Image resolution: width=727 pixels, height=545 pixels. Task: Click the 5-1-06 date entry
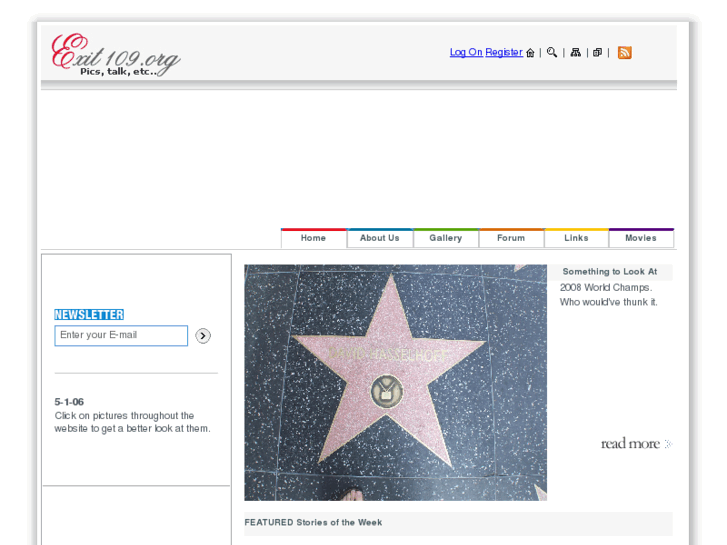click(69, 402)
